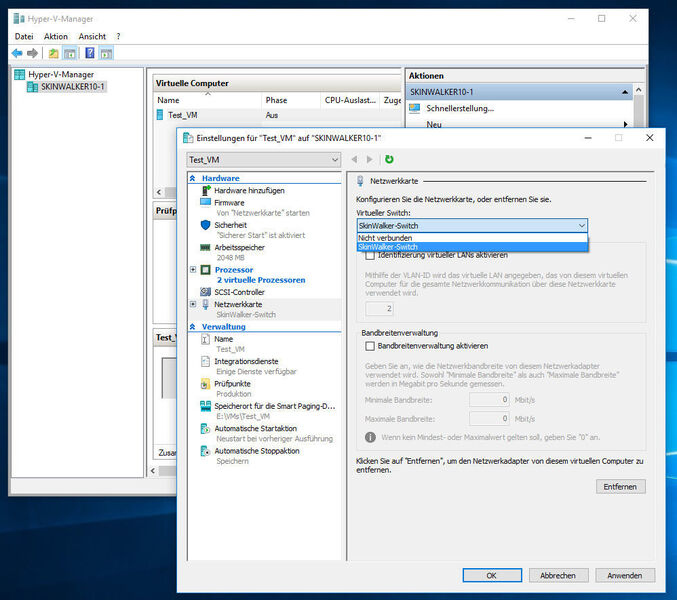Click the back arrow in Hyper-V Manager toolbar

point(17,53)
